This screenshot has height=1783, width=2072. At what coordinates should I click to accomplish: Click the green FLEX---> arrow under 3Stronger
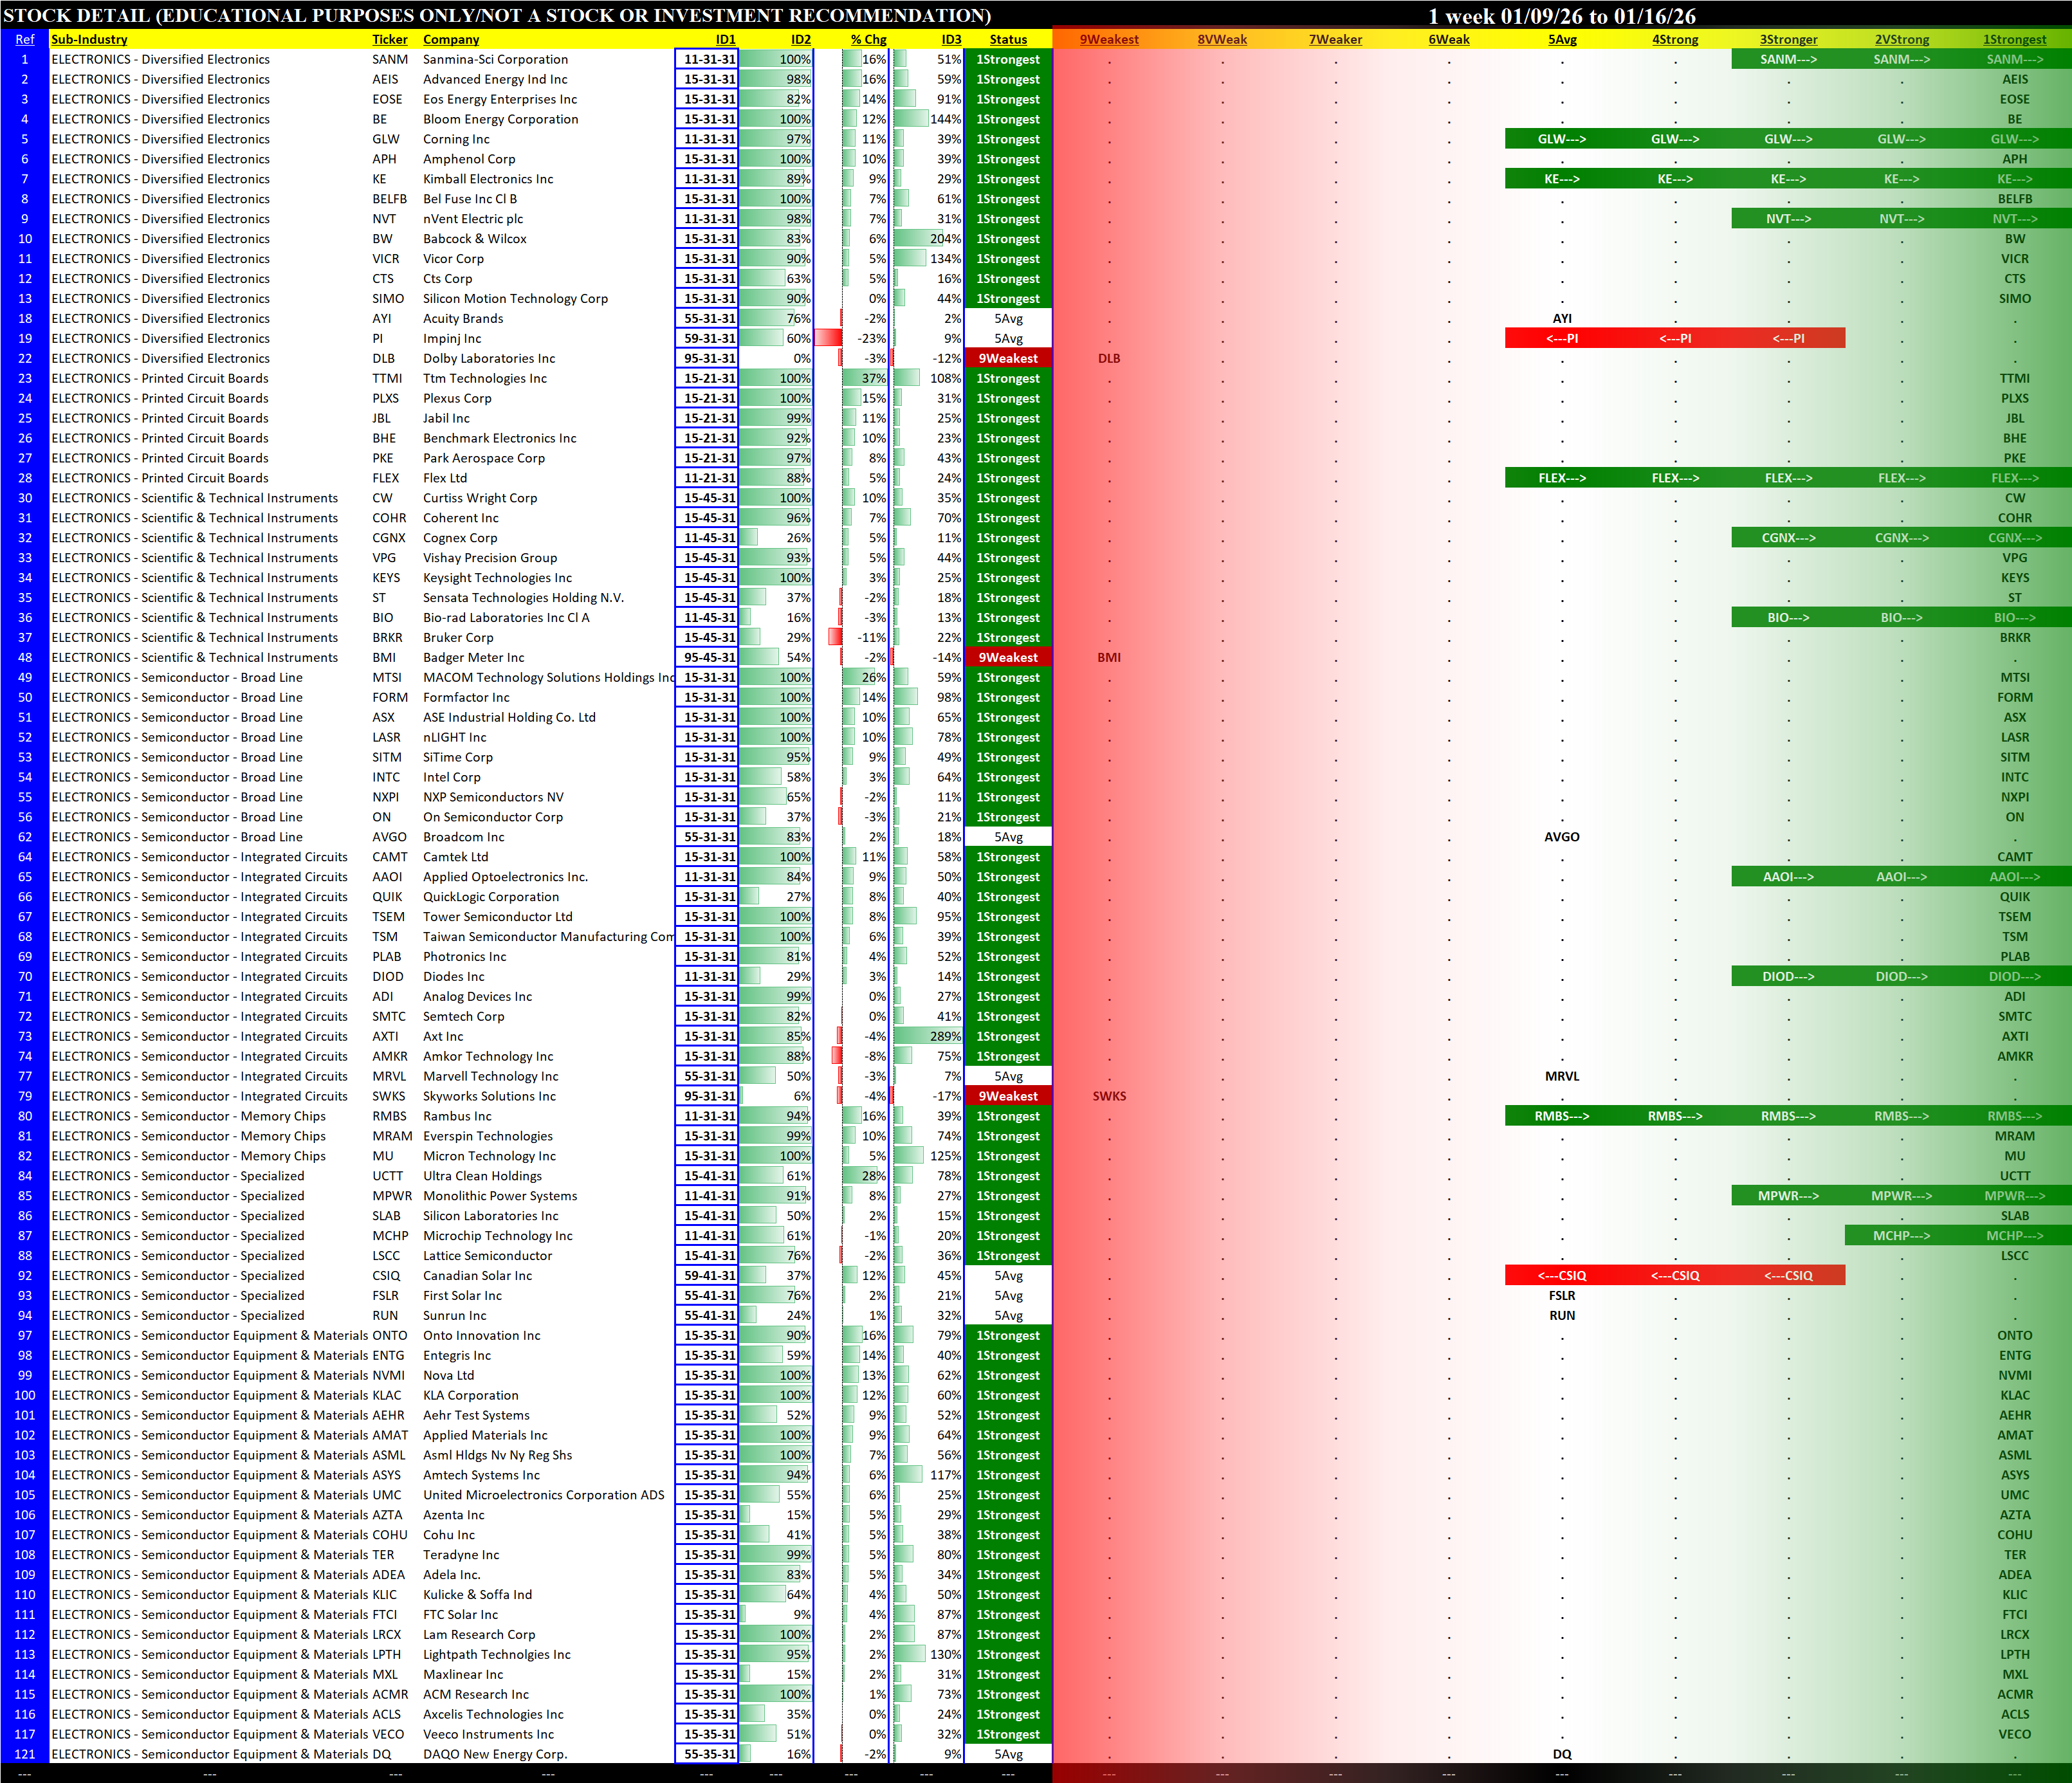pyautogui.click(x=1788, y=478)
